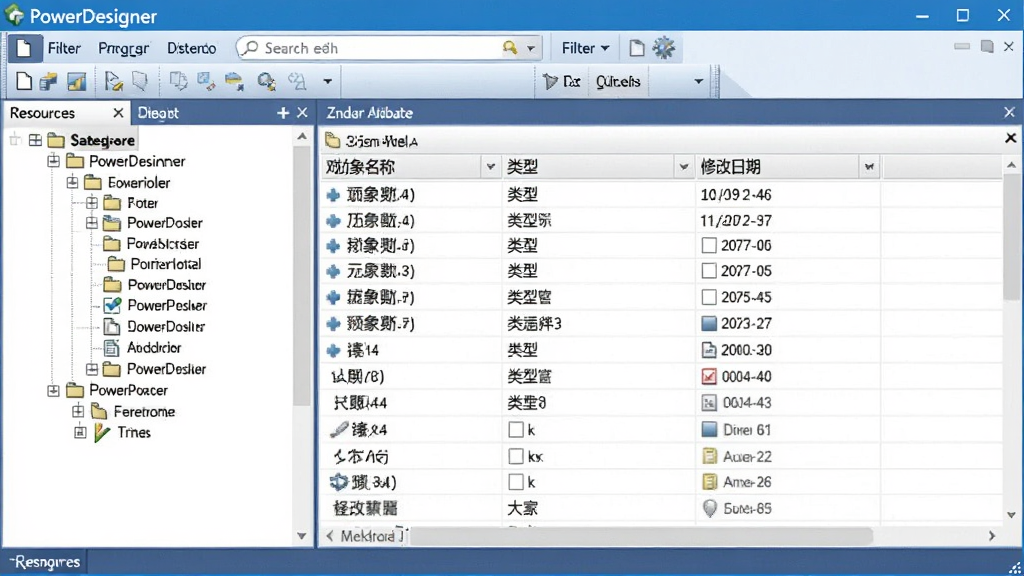Click the blue plus icon on the 10/09 2-46 row
This screenshot has width=1024, height=576.
click(x=334, y=195)
